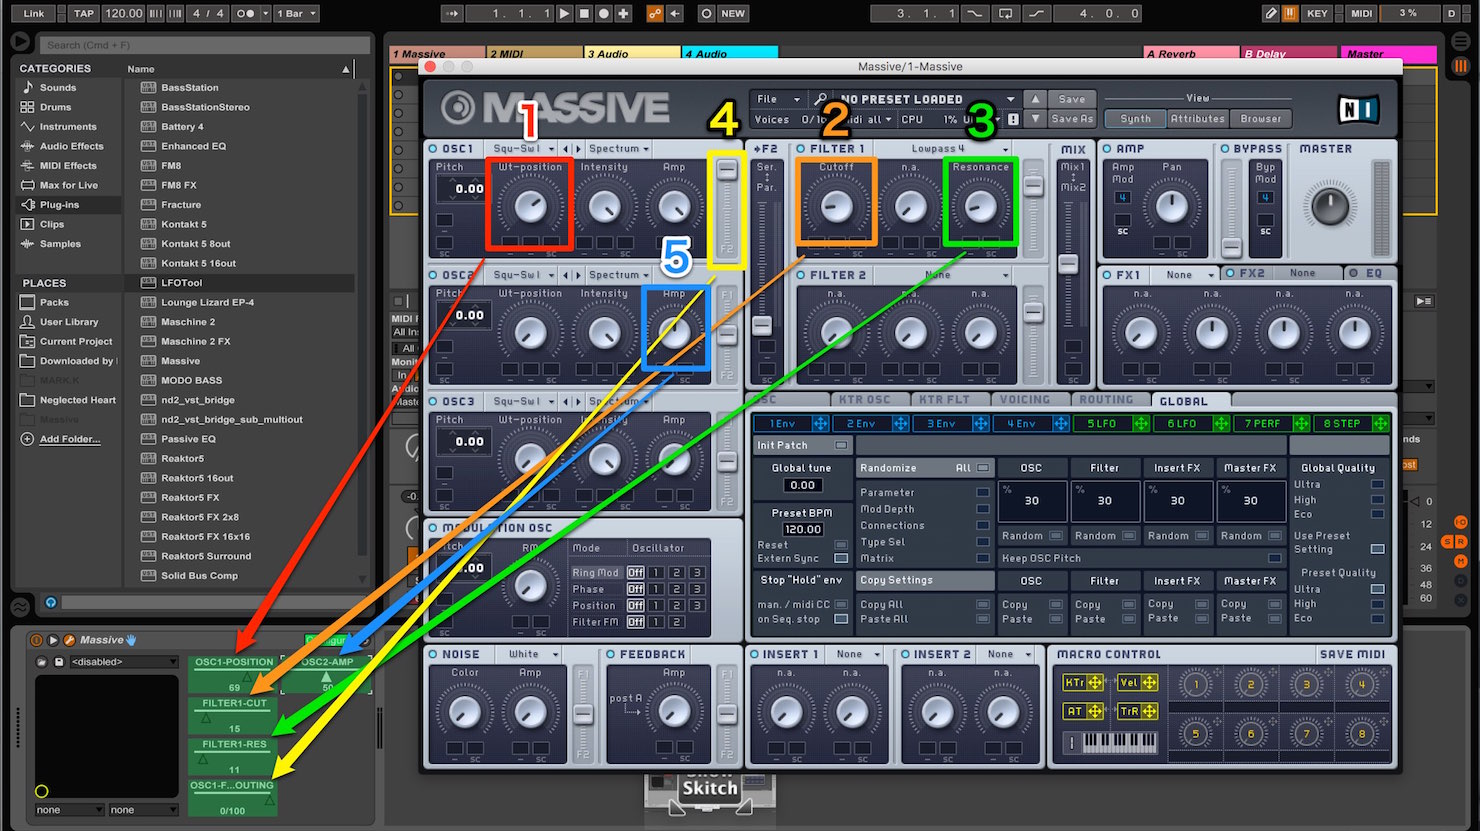Select Kontakt 5 in plug-in list
This screenshot has height=831, width=1480.
coord(183,224)
